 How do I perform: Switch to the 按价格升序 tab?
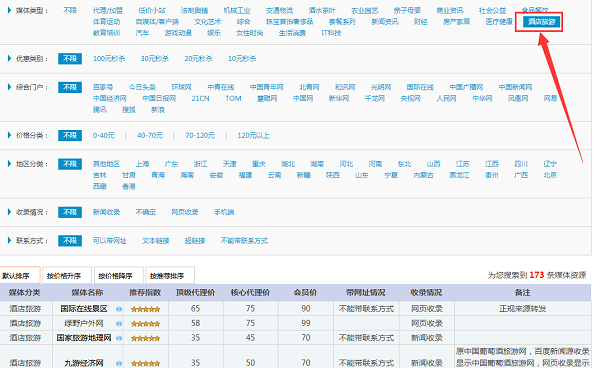67,275
